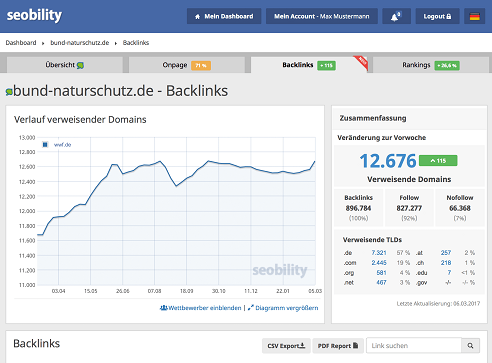
Task: Focus the Link suchen search field
Action: click(414, 346)
